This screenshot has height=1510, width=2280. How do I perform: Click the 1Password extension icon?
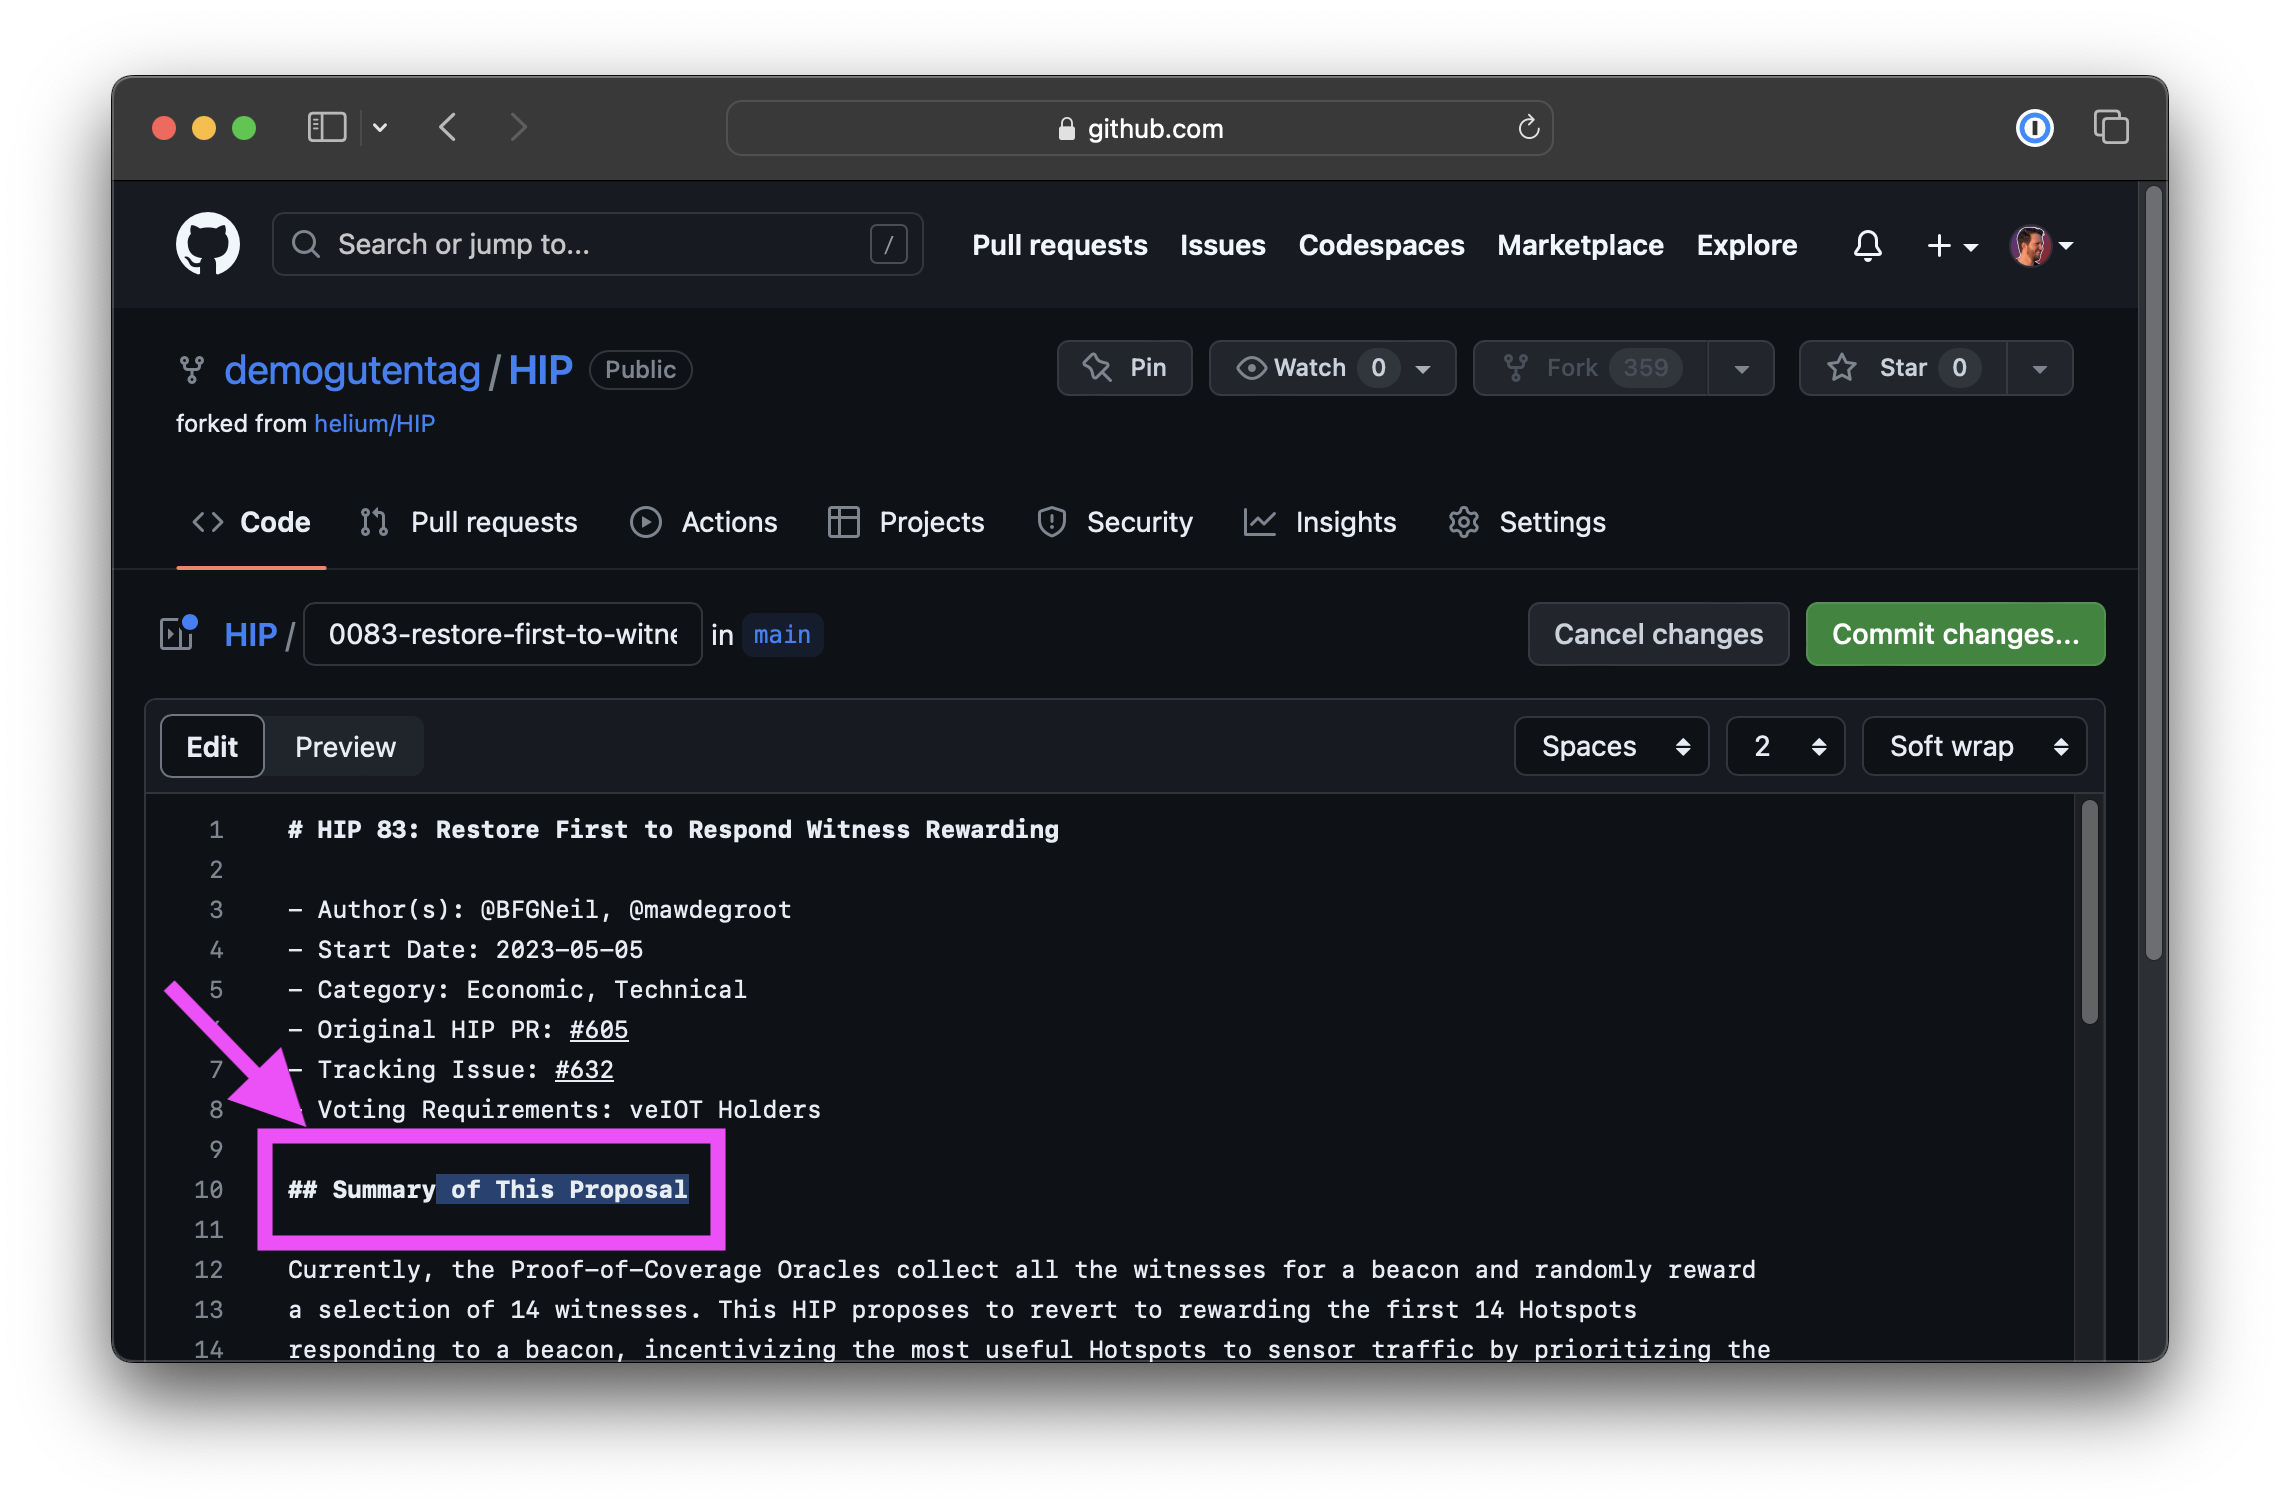(x=2034, y=128)
